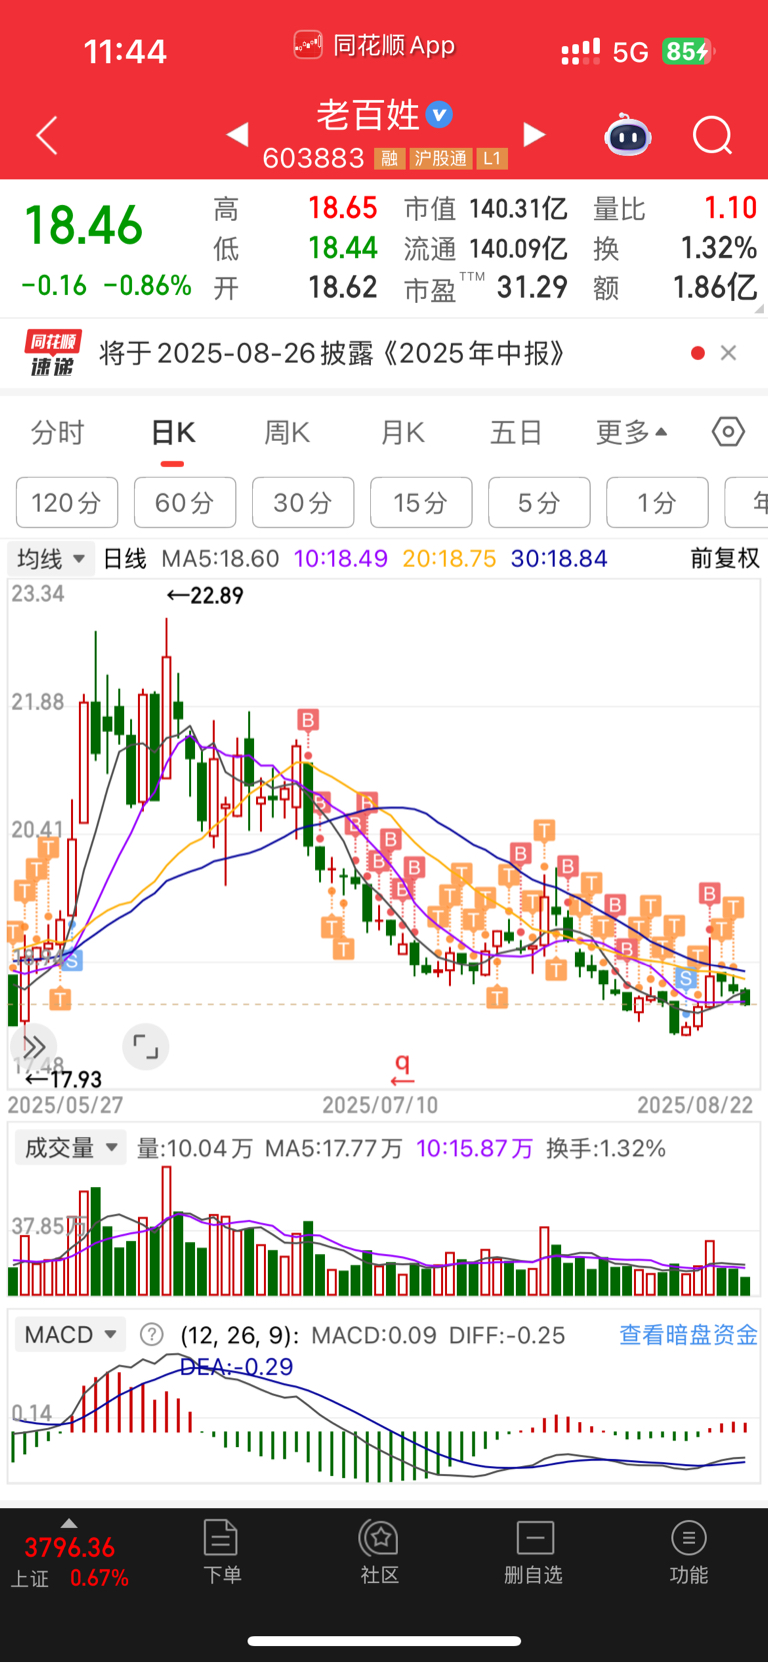Screen dimensions: 768x1663
Task: Open the search magnifier icon
Action: (x=713, y=135)
